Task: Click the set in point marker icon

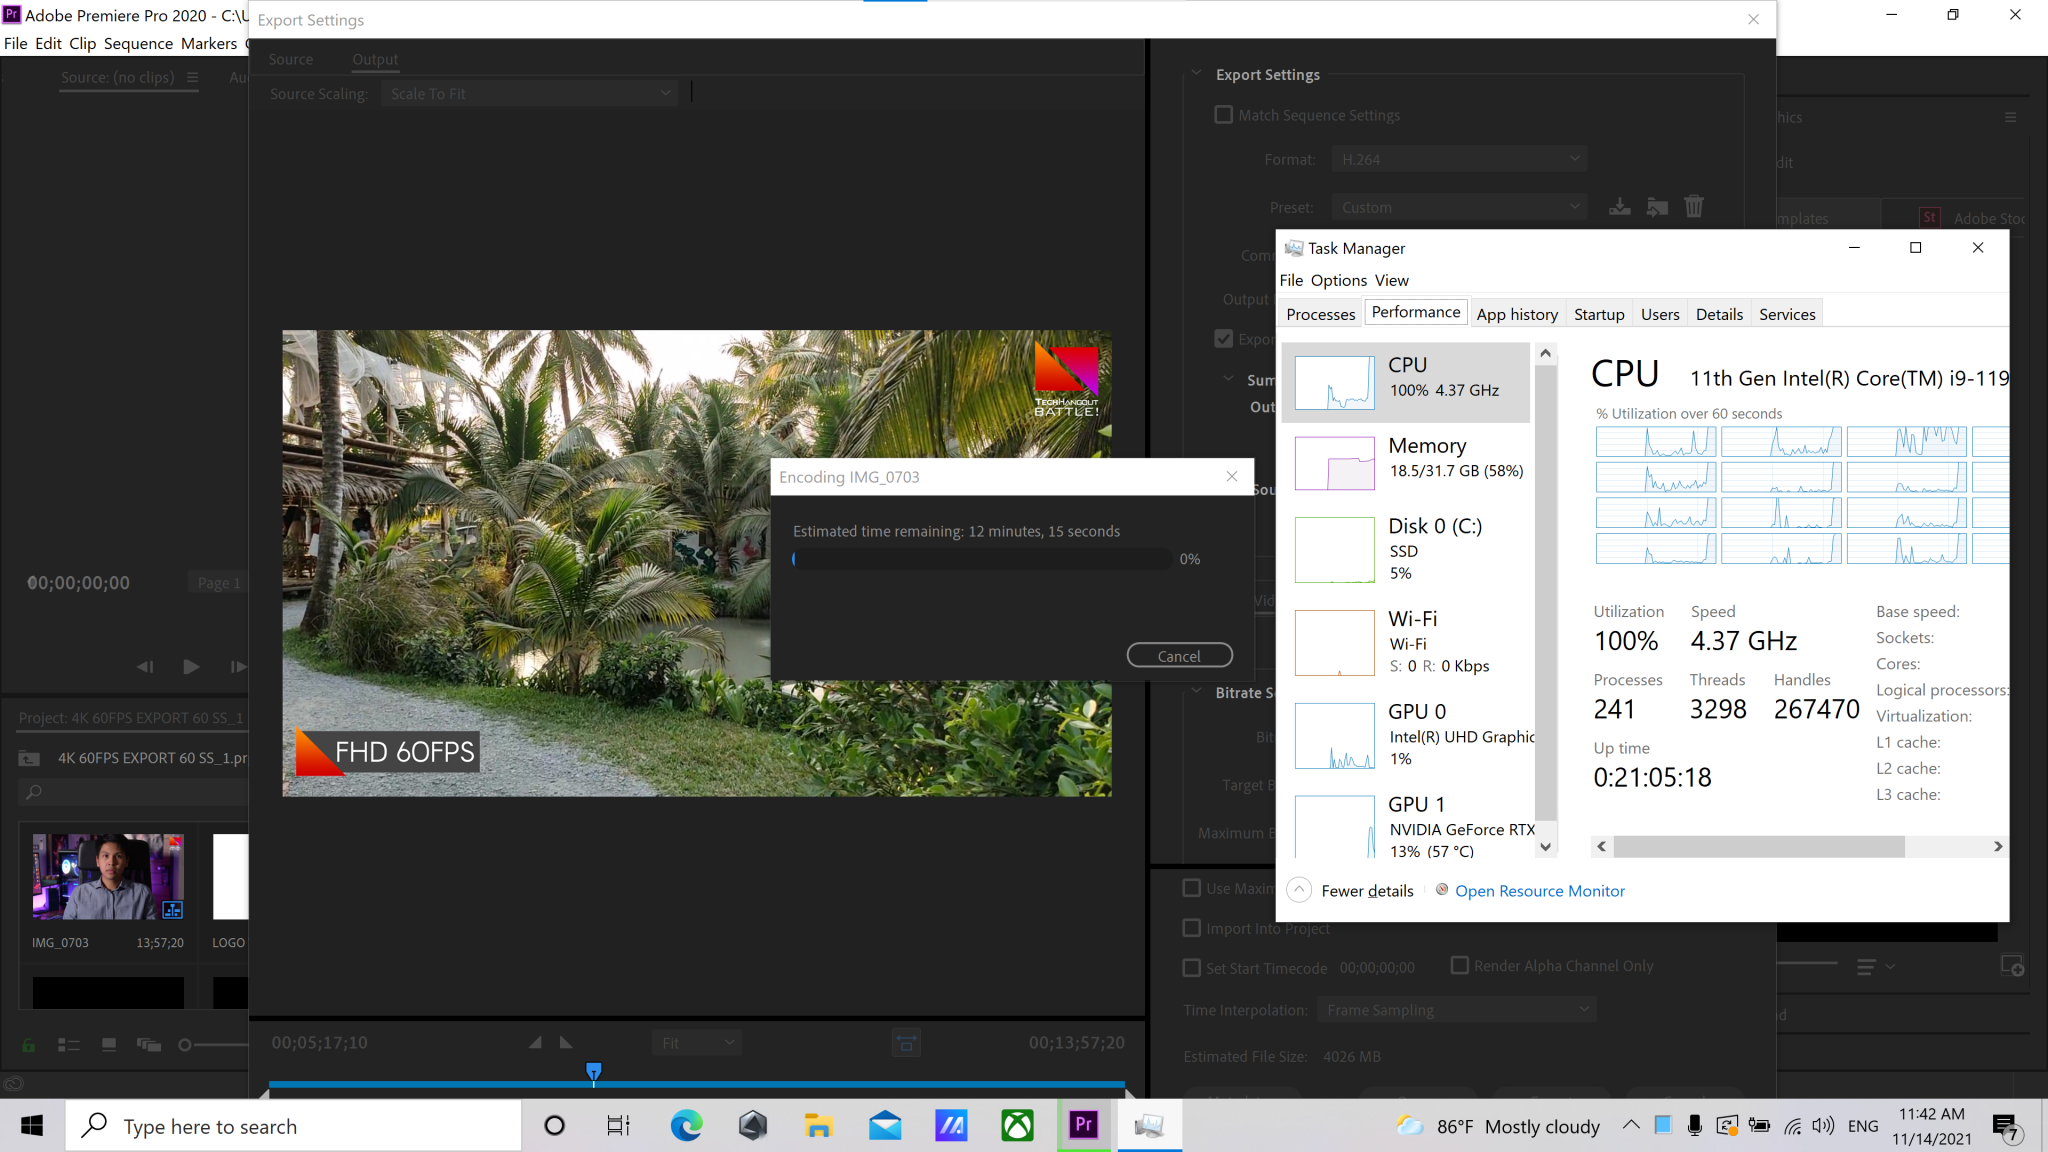Action: [x=536, y=1043]
